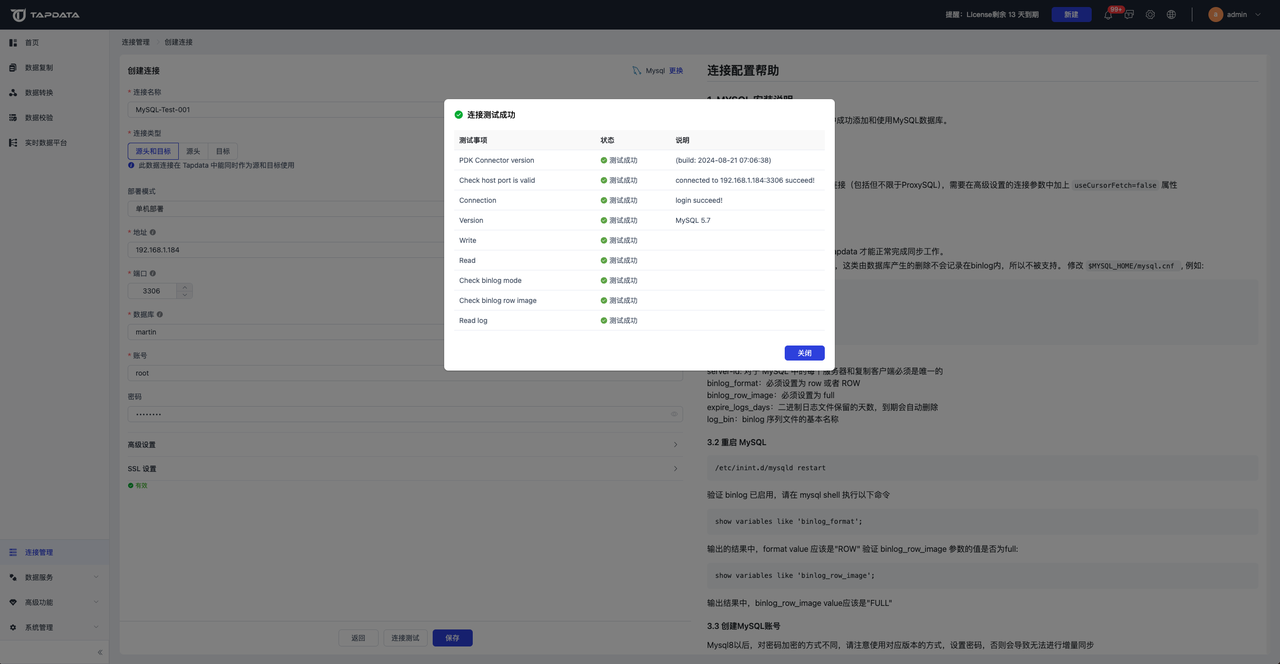The height and width of the screenshot is (664, 1280).
Task: Expand the 数据服务 sidebar submenu arrow
Action: (96, 577)
